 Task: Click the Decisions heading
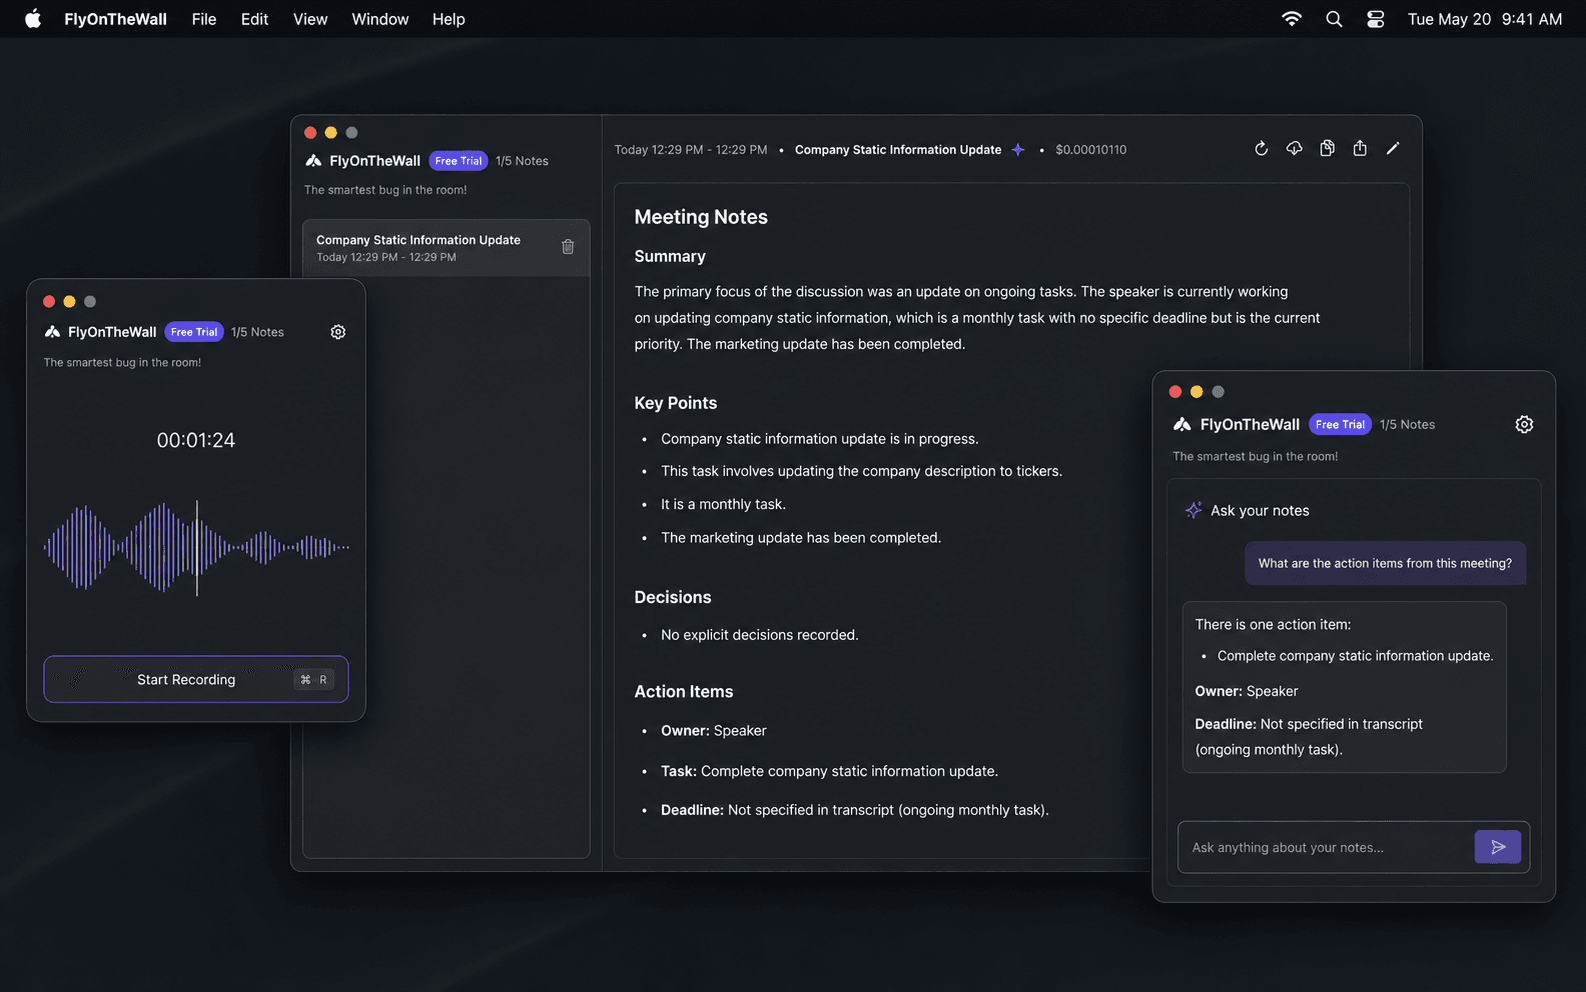673,597
